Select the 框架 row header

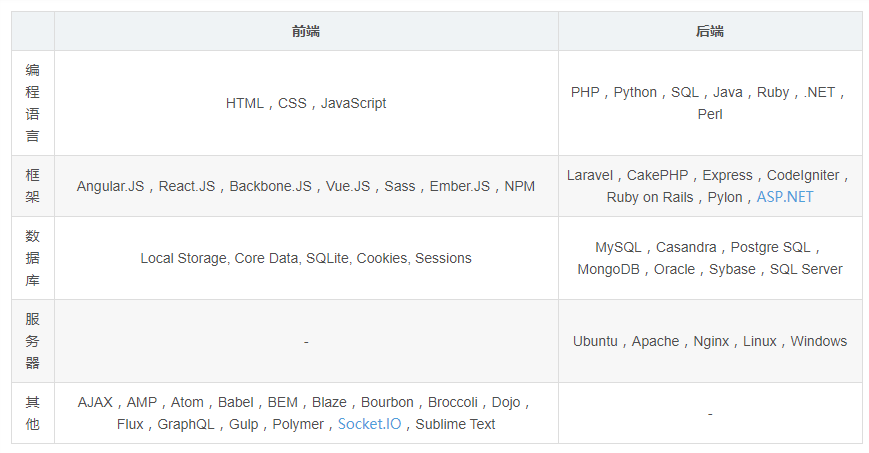[x=33, y=186]
